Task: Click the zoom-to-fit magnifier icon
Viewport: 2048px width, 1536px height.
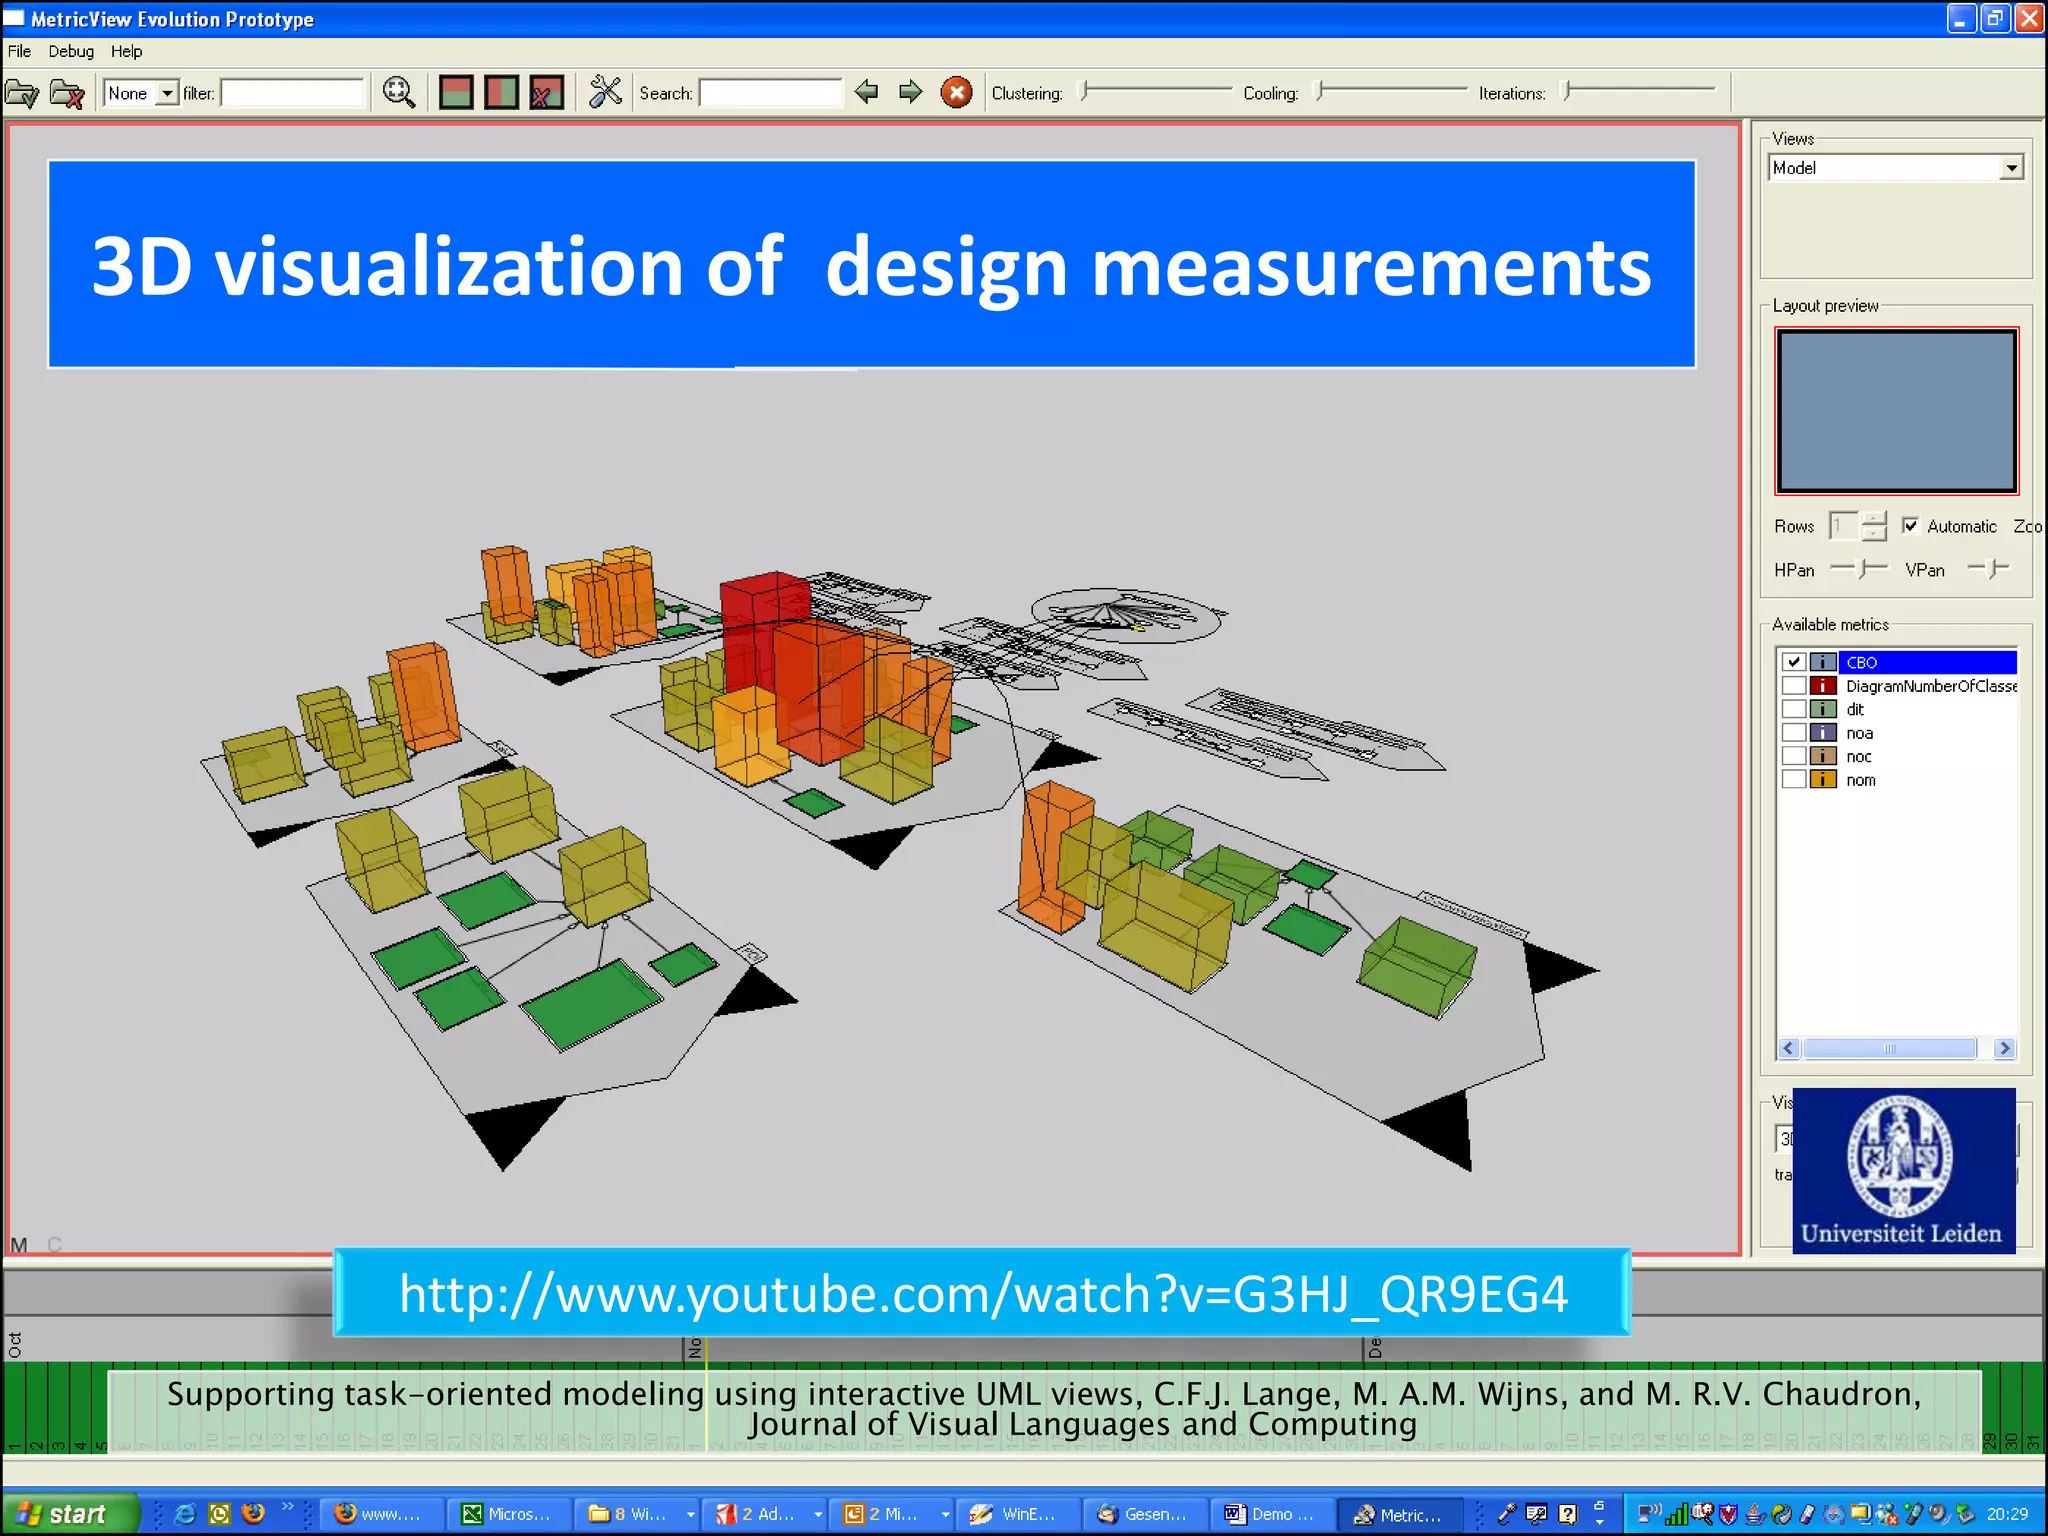Action: 399,92
